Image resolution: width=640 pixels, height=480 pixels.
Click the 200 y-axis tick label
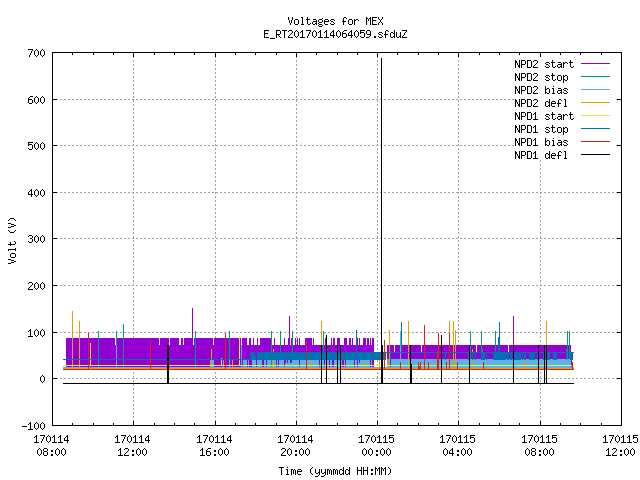click(36, 286)
